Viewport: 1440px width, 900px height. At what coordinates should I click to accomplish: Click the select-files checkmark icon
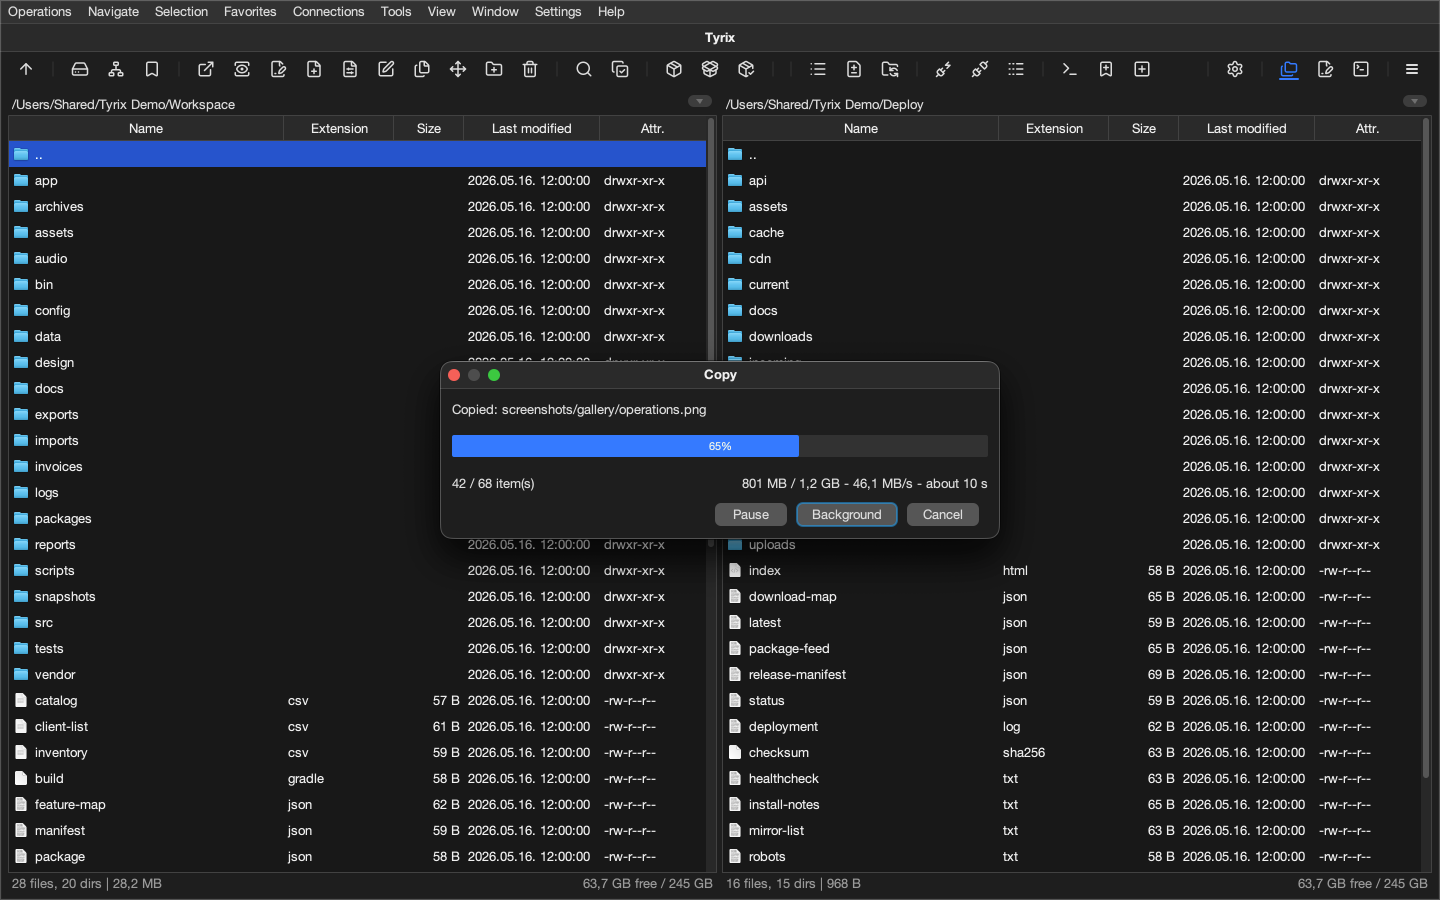coord(620,69)
